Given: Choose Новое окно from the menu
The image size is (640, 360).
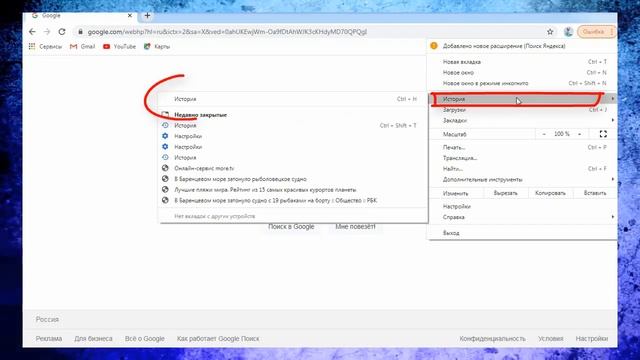Looking at the screenshot, I should pyautogui.click(x=522, y=73).
